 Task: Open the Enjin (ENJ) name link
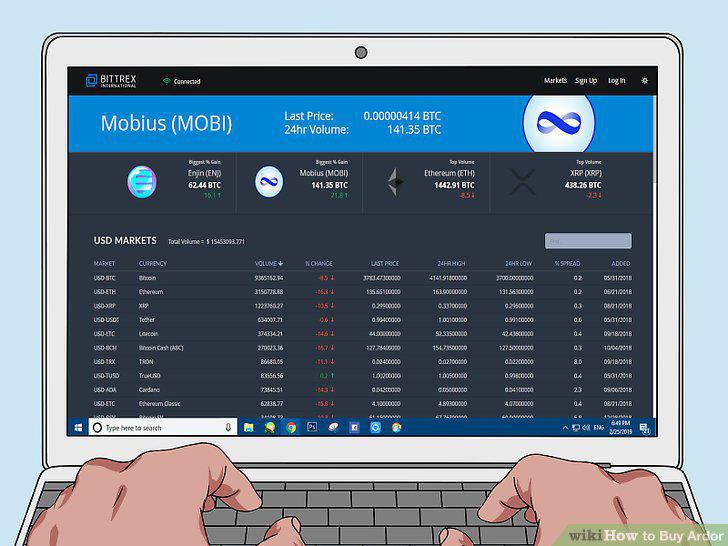(x=204, y=173)
